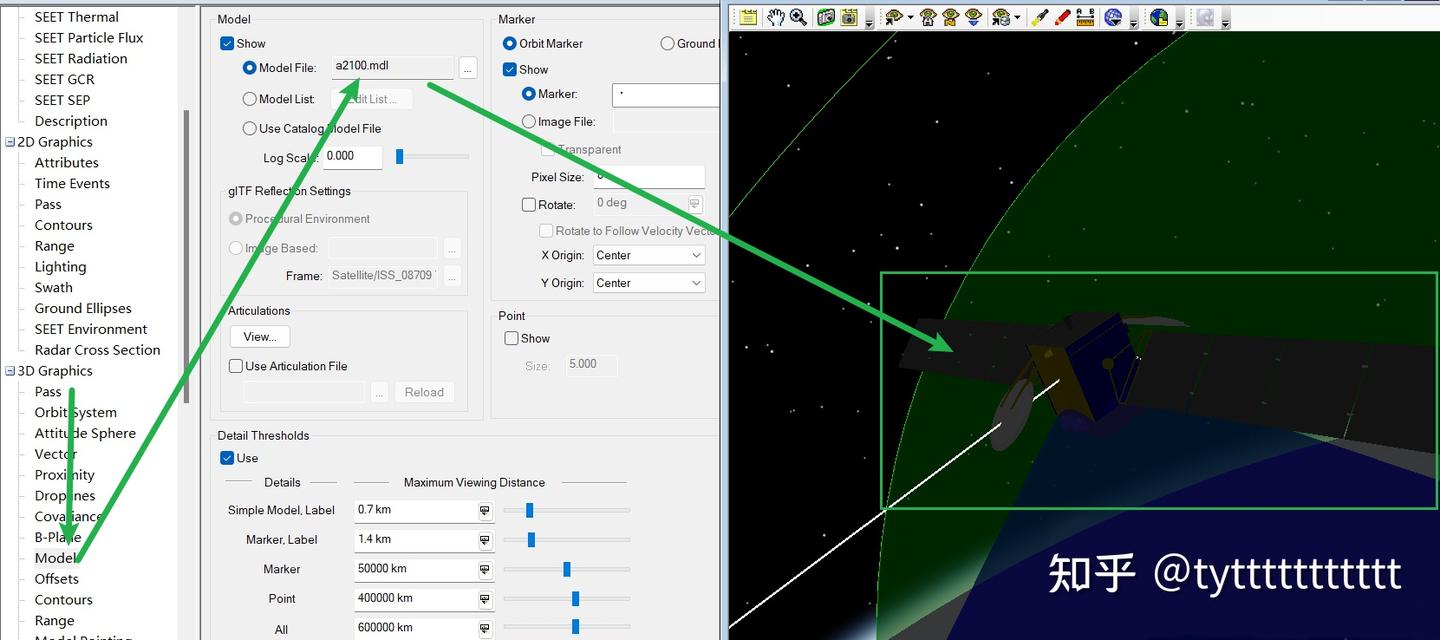Collapse the 3D Graphics tree node
The height and width of the screenshot is (640, 1440).
pos(10,371)
